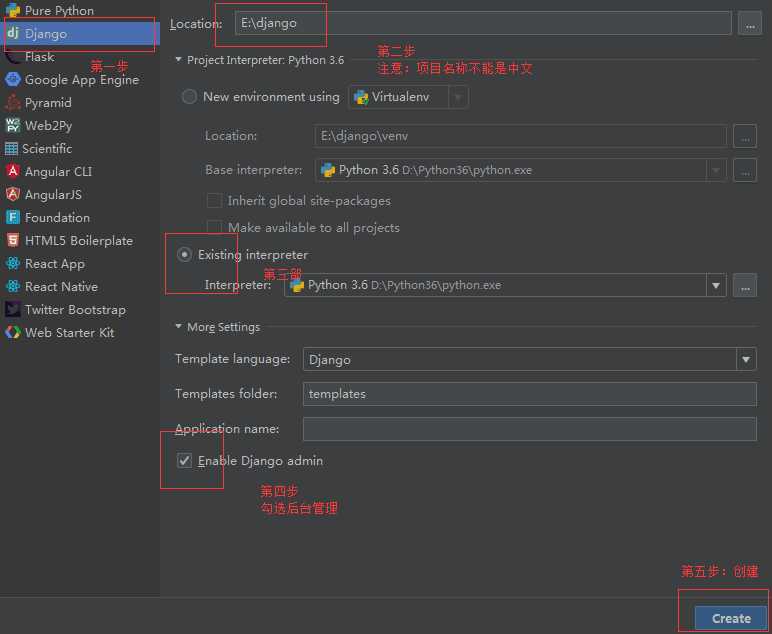
Task: Browse for virtualenv Location folder
Action: [x=745, y=136]
